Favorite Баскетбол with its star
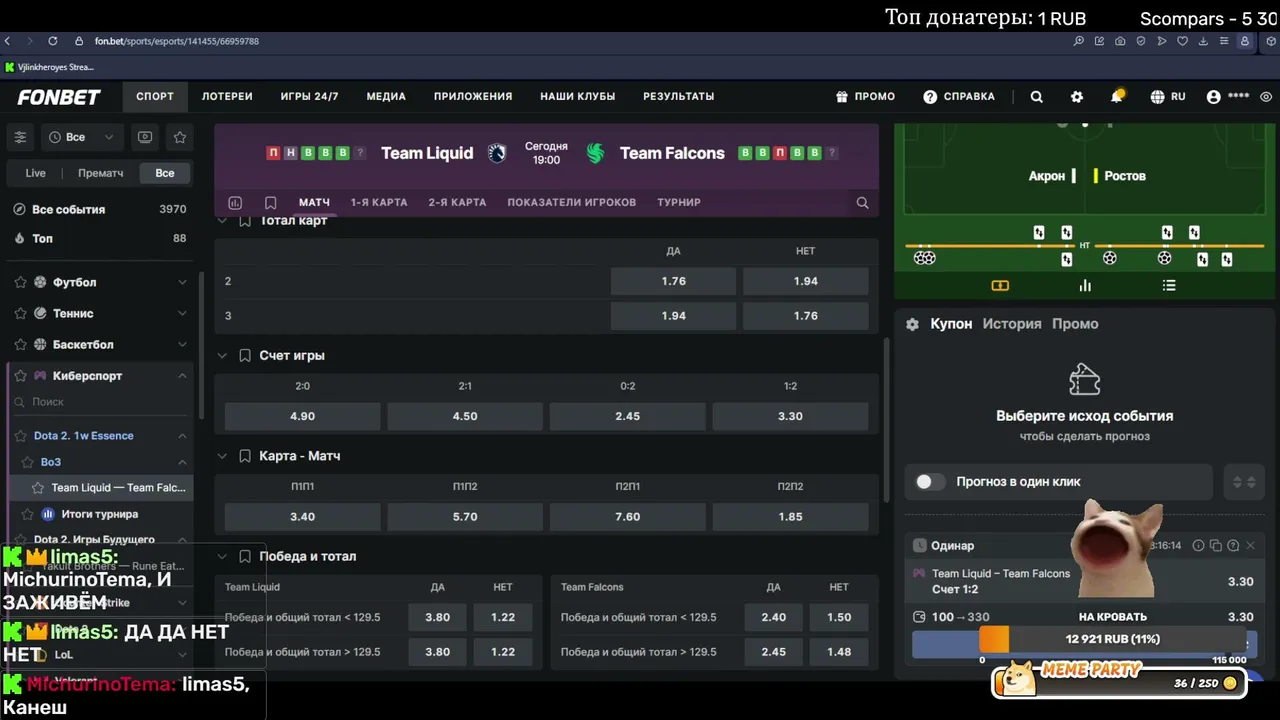The width and height of the screenshot is (1280, 720). [20, 345]
